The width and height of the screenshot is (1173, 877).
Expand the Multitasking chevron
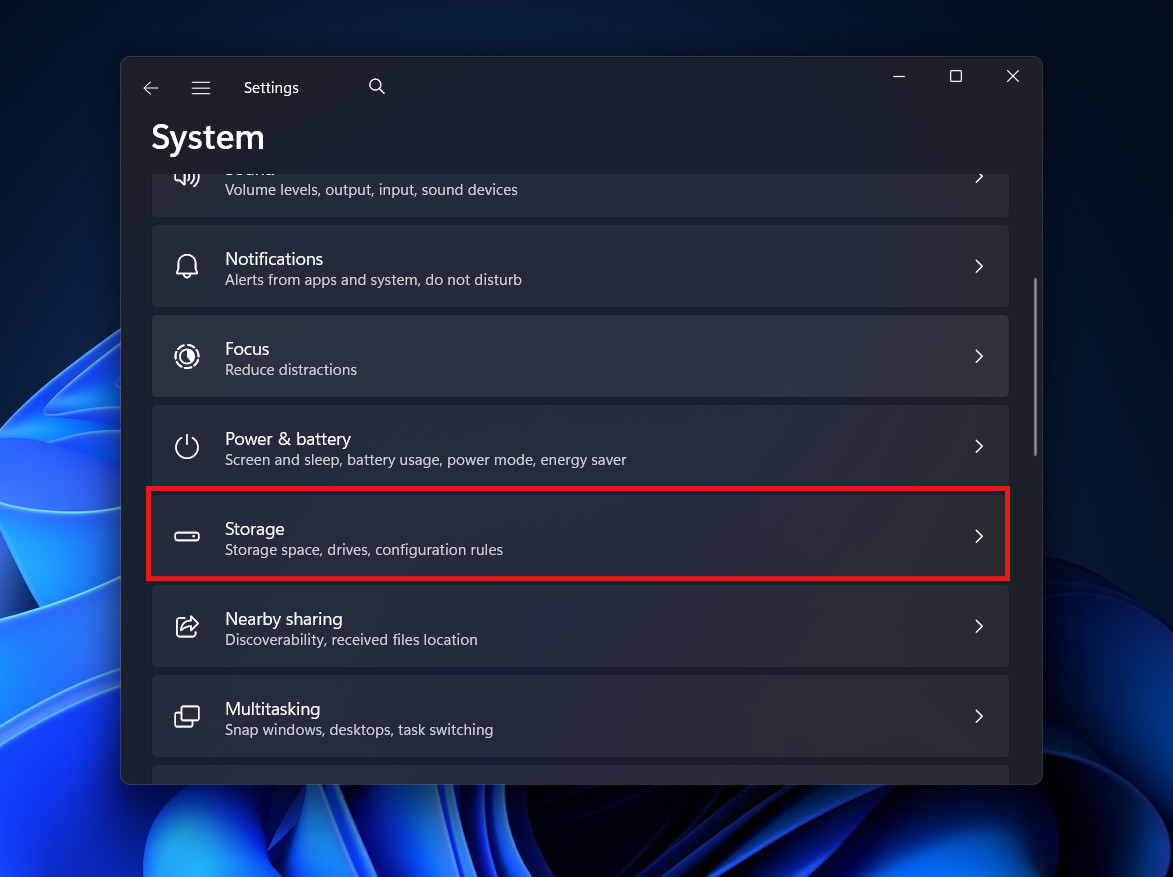pos(979,716)
